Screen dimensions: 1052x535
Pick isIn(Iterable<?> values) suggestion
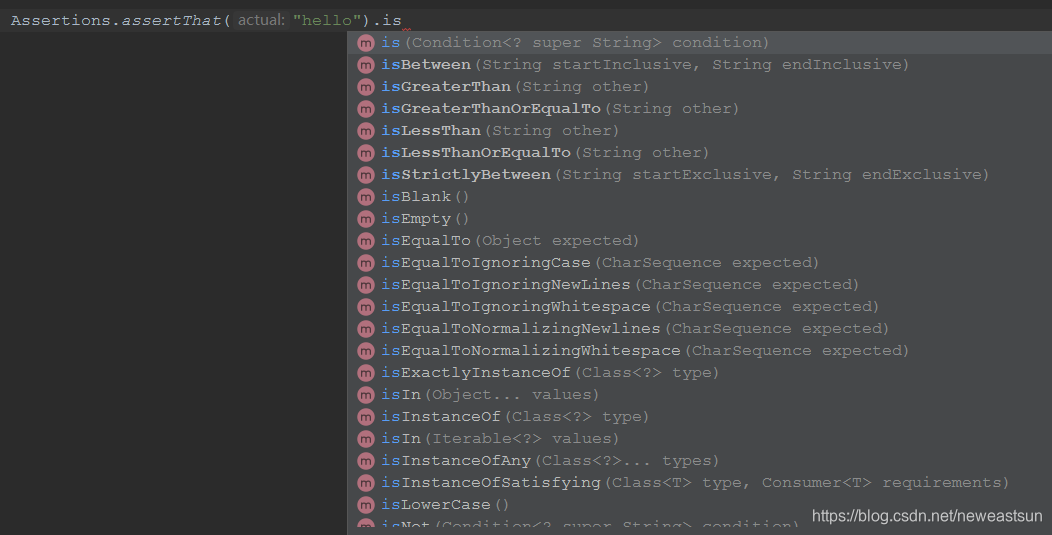(700, 439)
